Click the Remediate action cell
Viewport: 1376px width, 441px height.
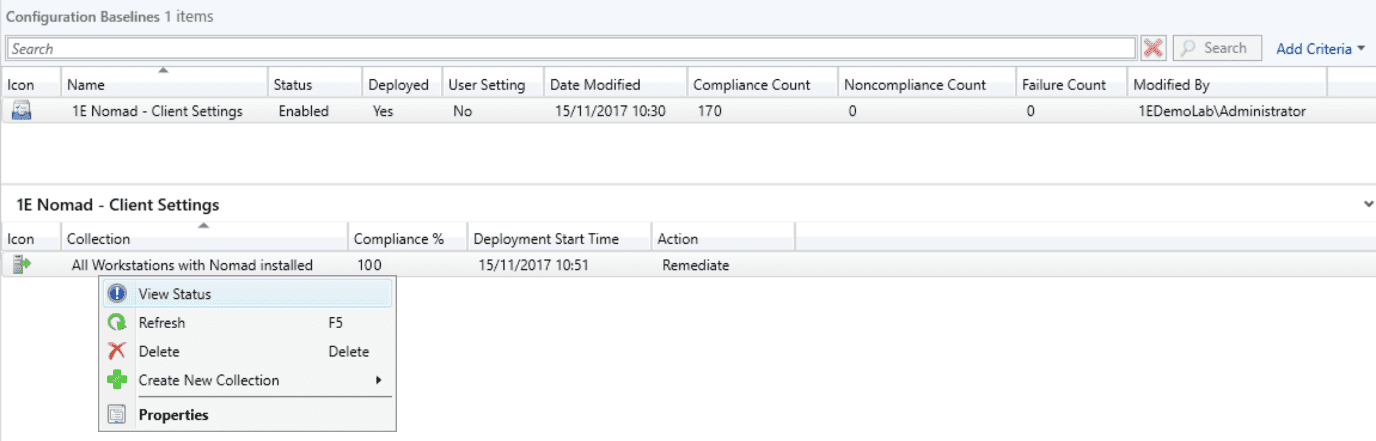(695, 265)
